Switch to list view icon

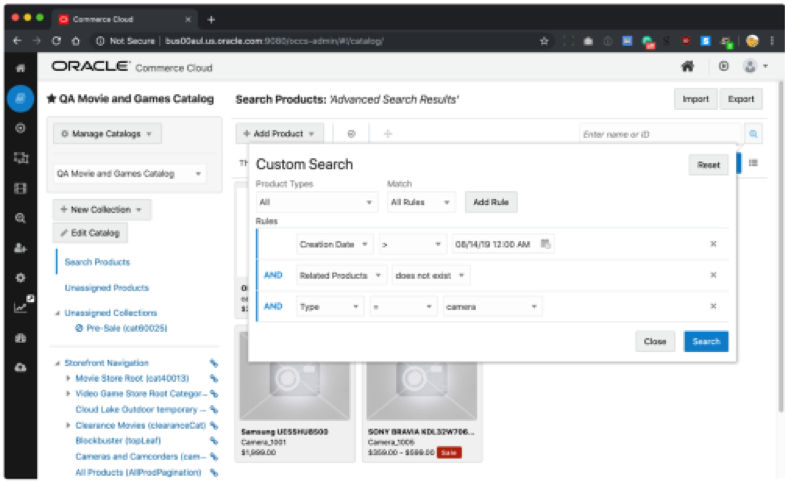point(753,163)
